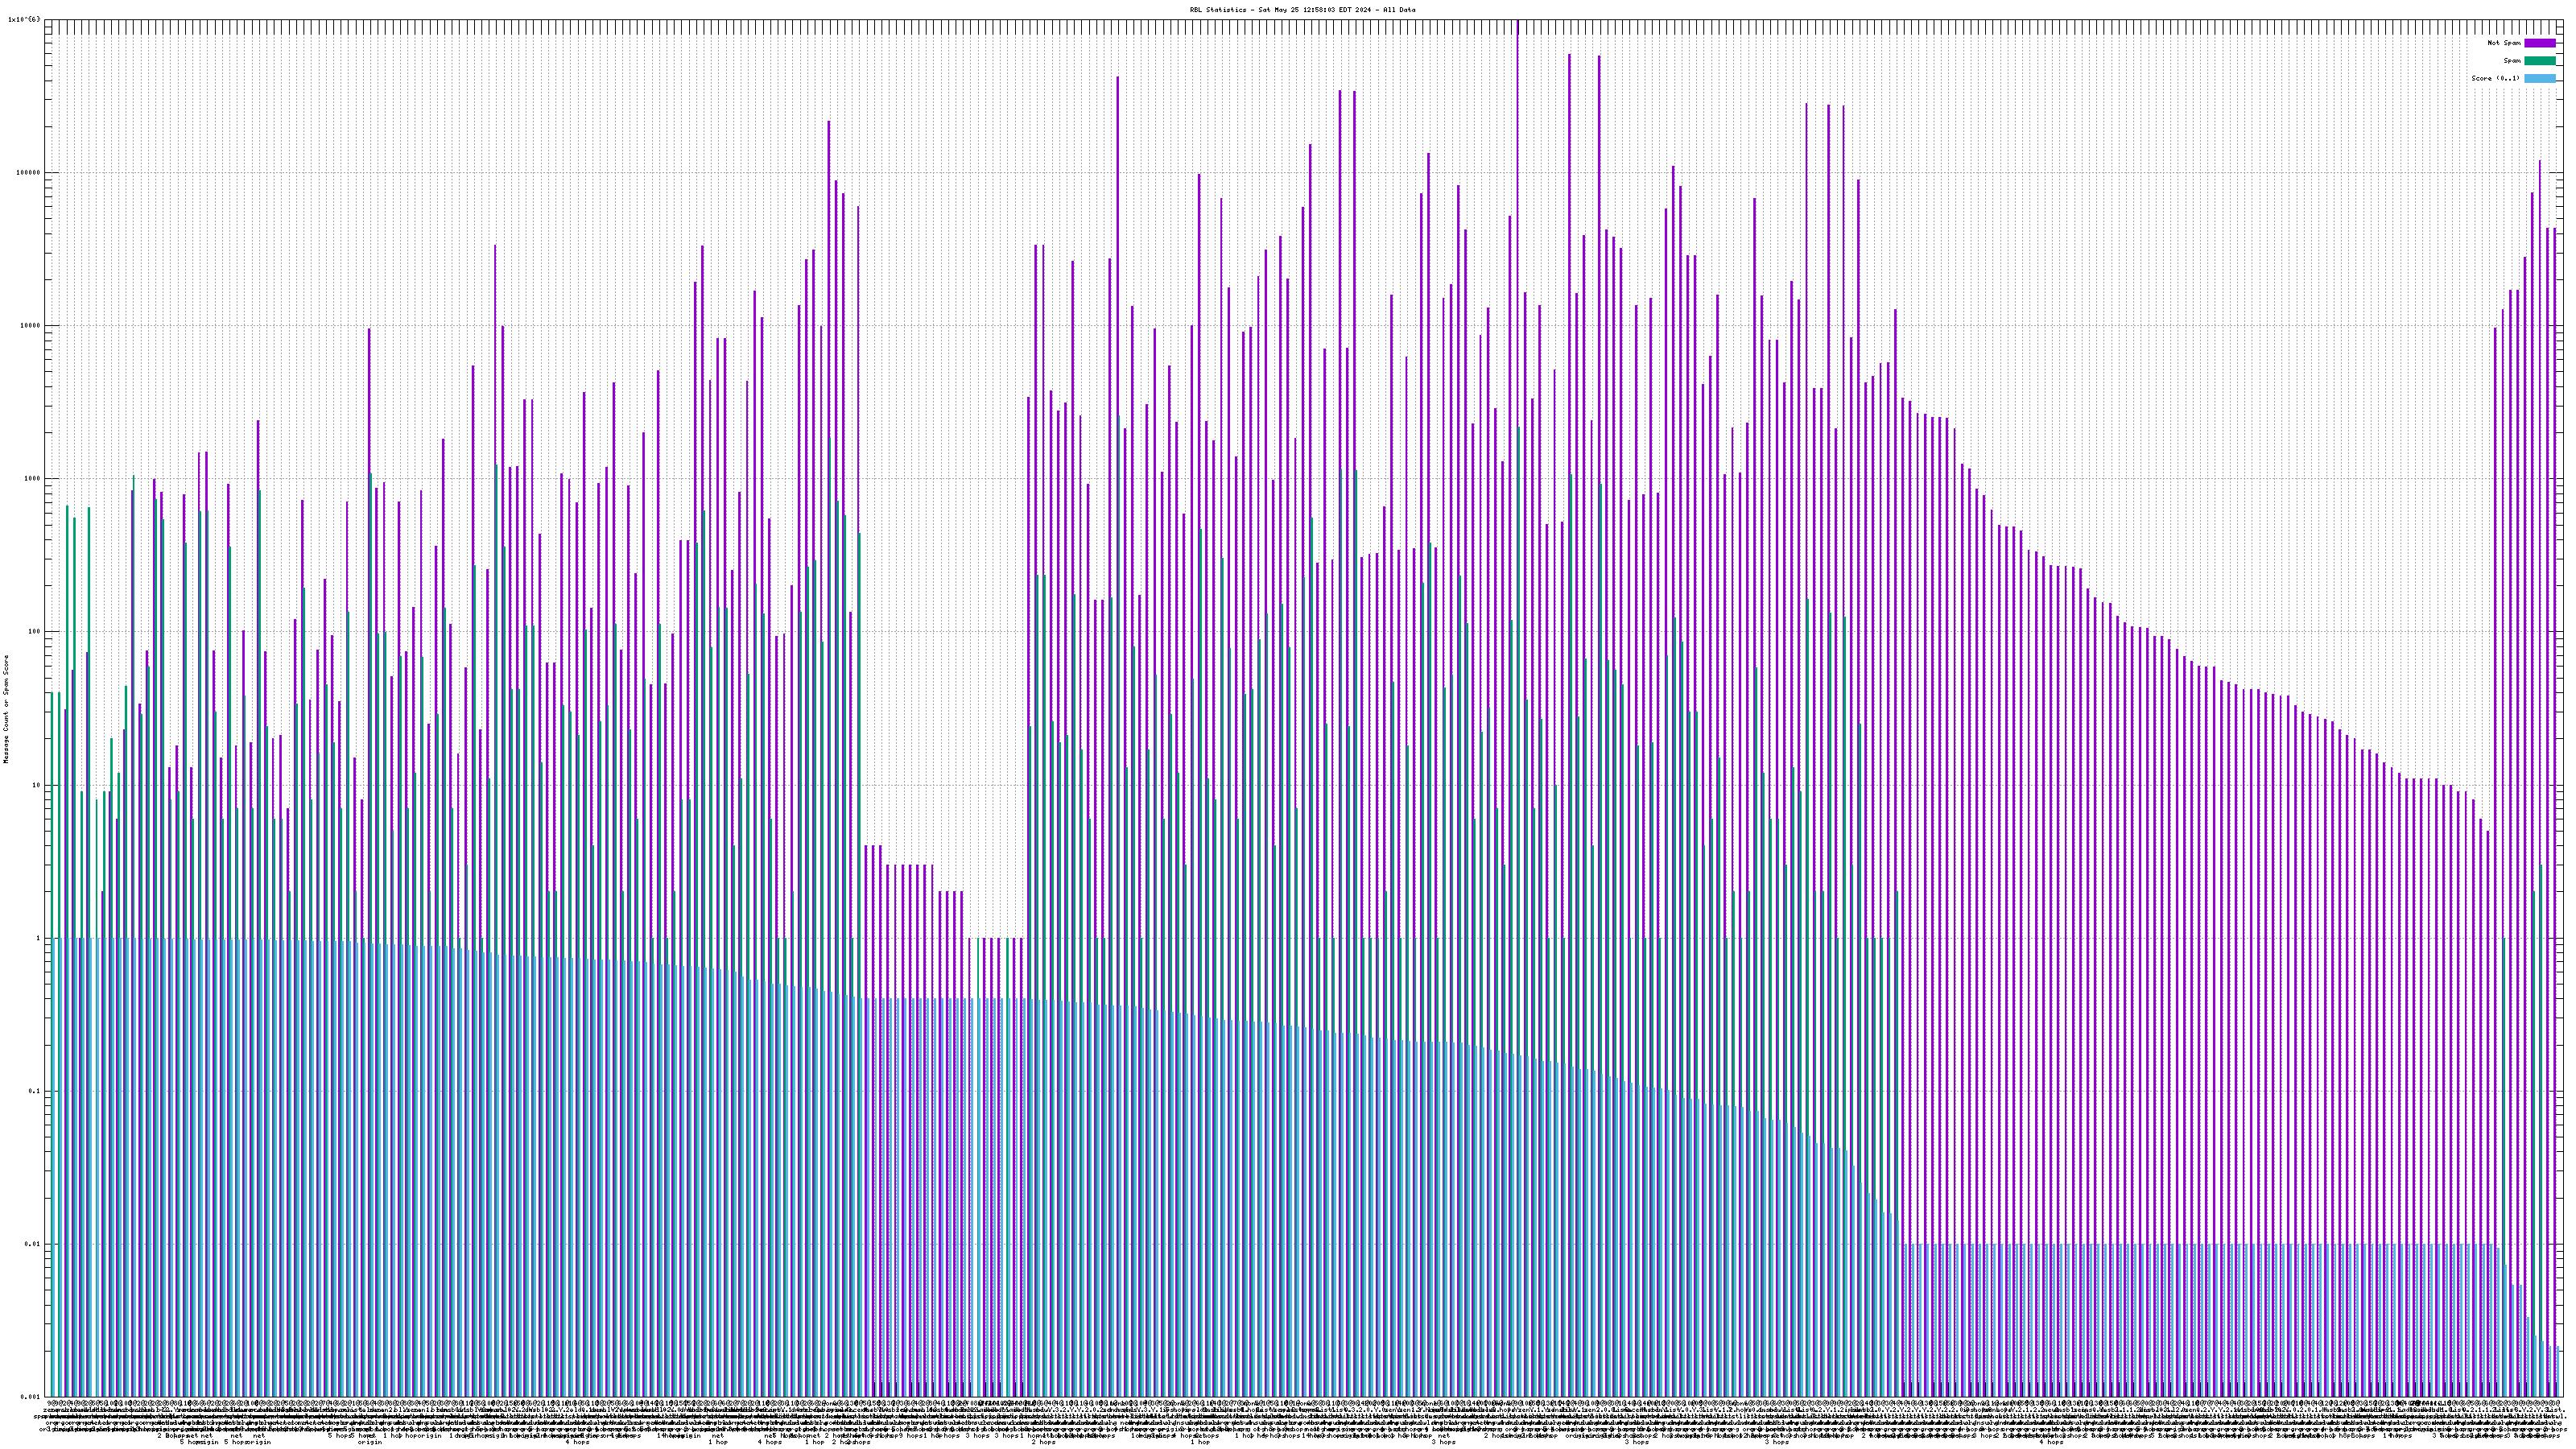Click "All Data" at end of chart title
This screenshot has height=1449, width=2576.
click(1399, 10)
